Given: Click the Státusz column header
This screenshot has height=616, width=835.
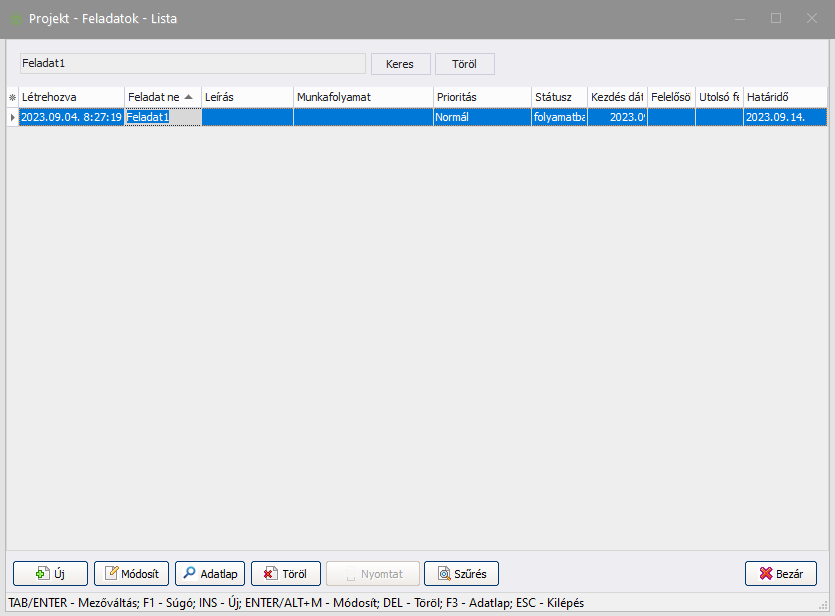Looking at the screenshot, I should [x=558, y=97].
